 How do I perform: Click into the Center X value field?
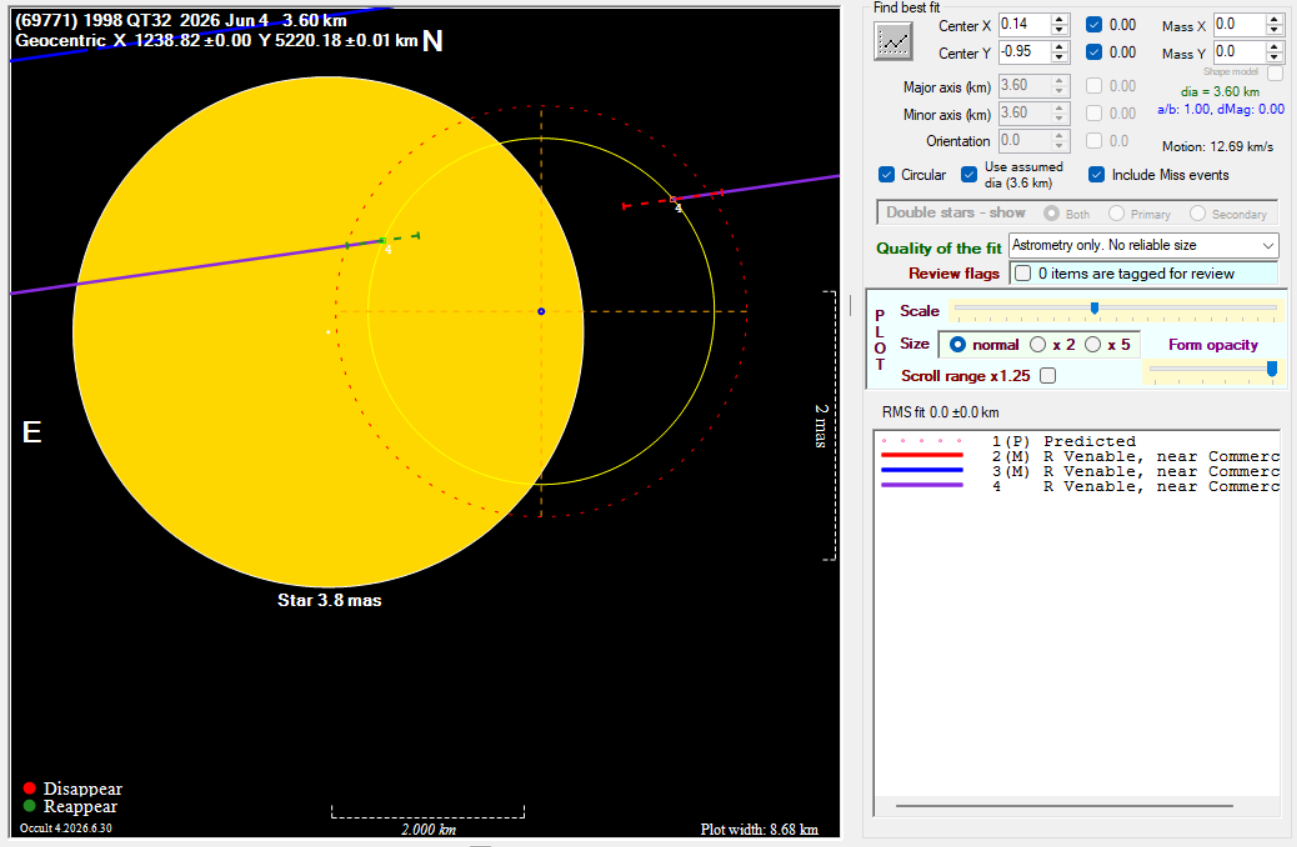[x=1025, y=25]
